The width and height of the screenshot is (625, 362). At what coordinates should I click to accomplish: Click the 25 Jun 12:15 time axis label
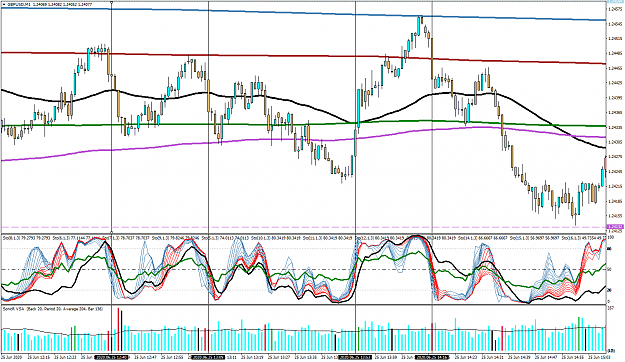pyautogui.click(x=40, y=358)
